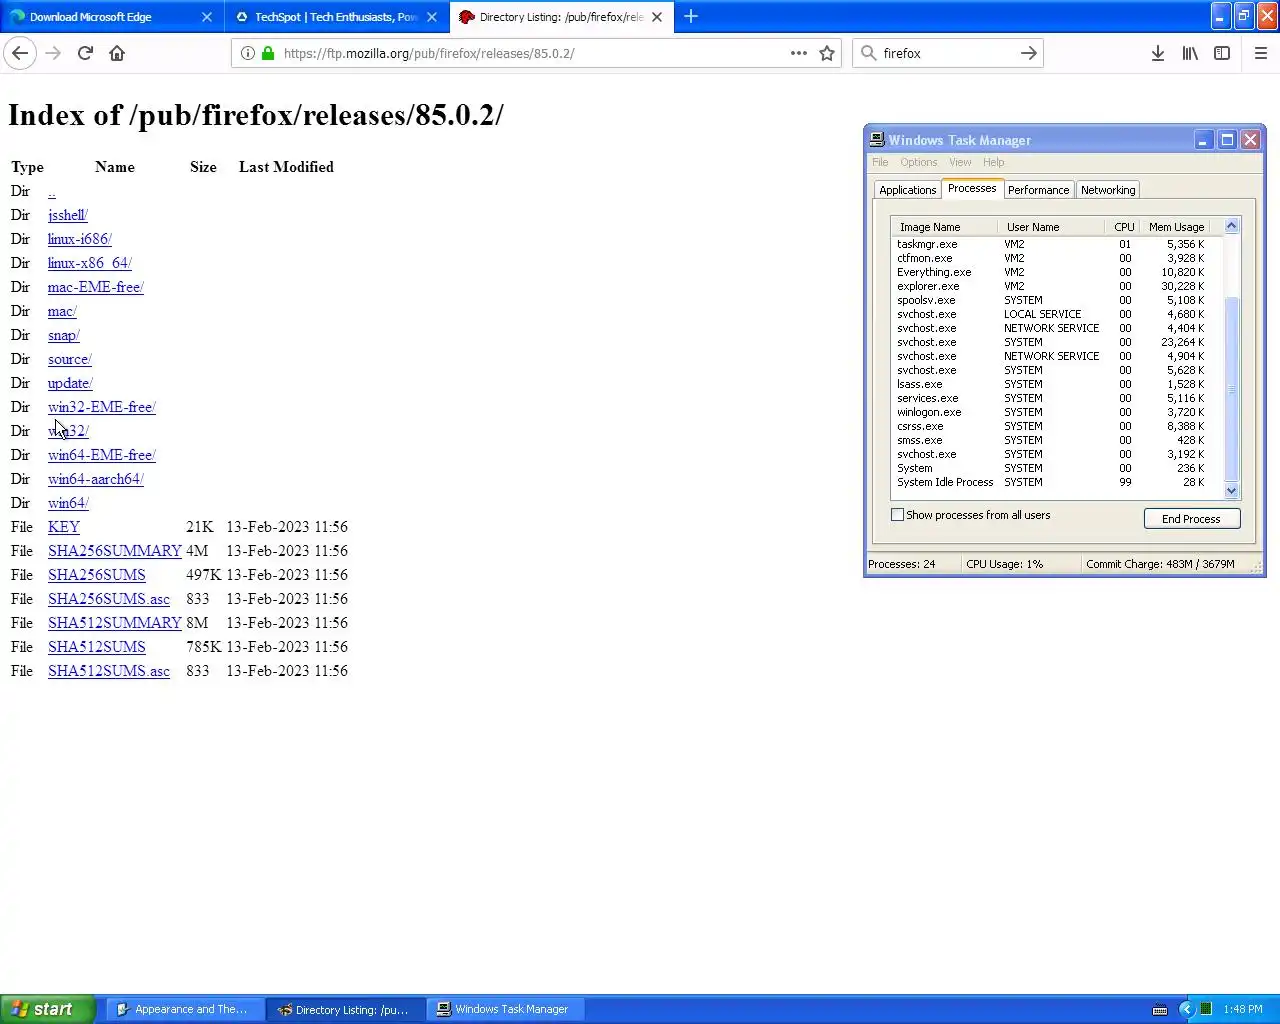The image size is (1280, 1024).
Task: Bookmark this page with the star icon
Action: tap(827, 53)
